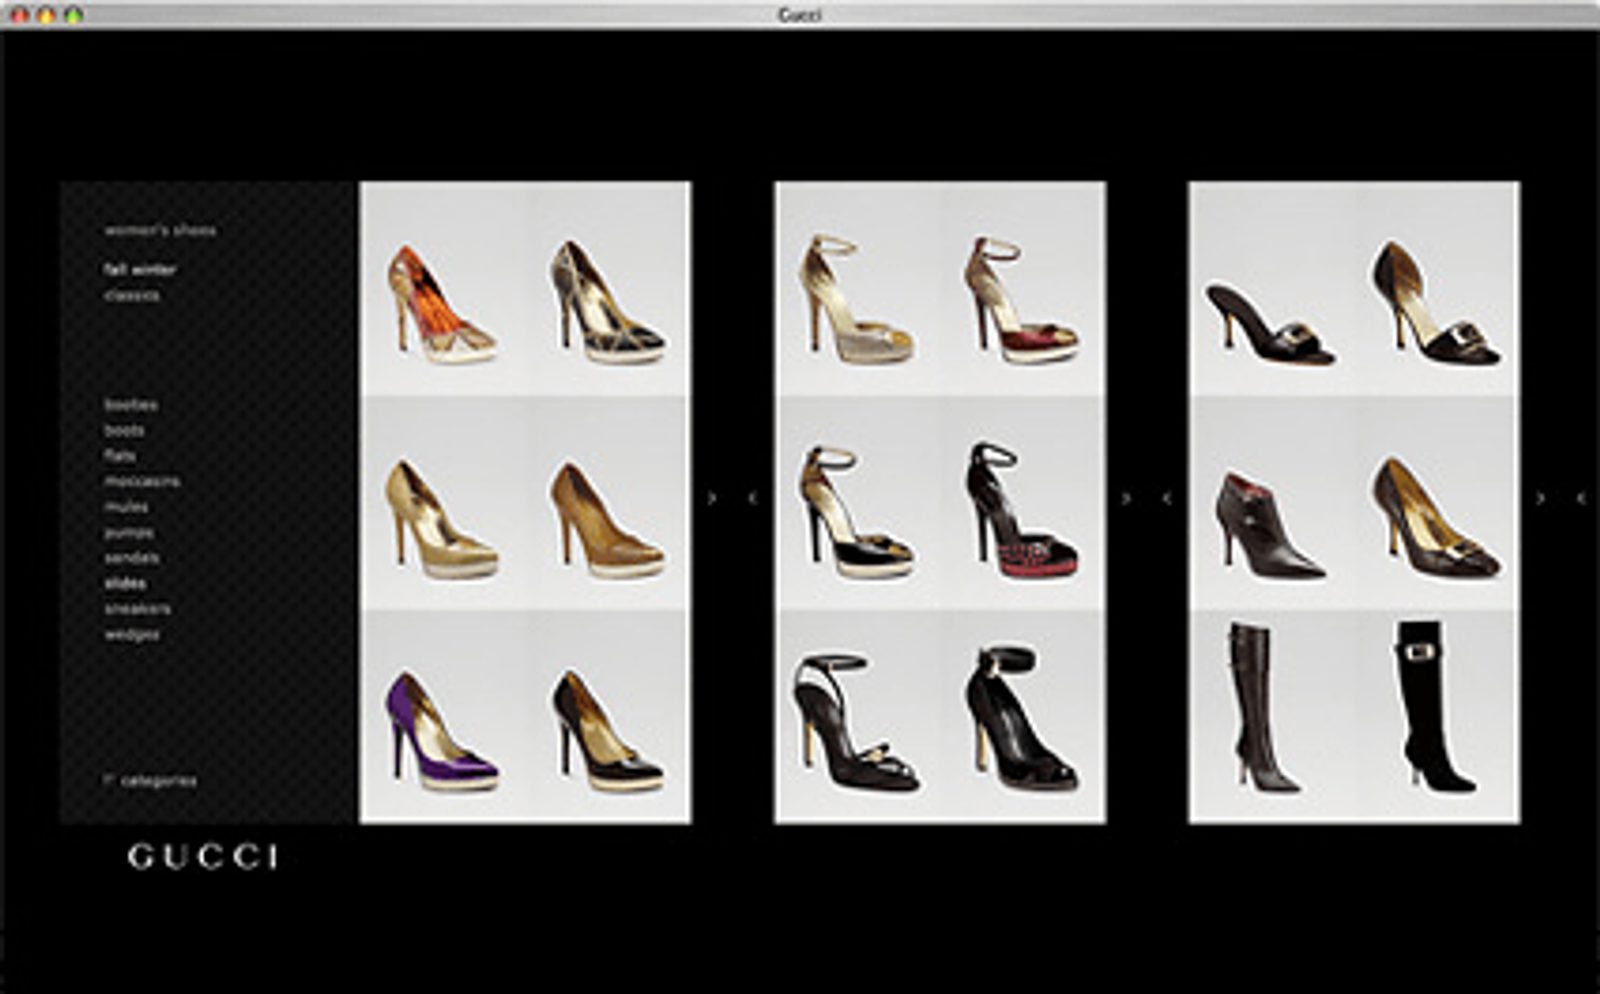View the gold ankle-strap peep-toe sandal

[856, 299]
